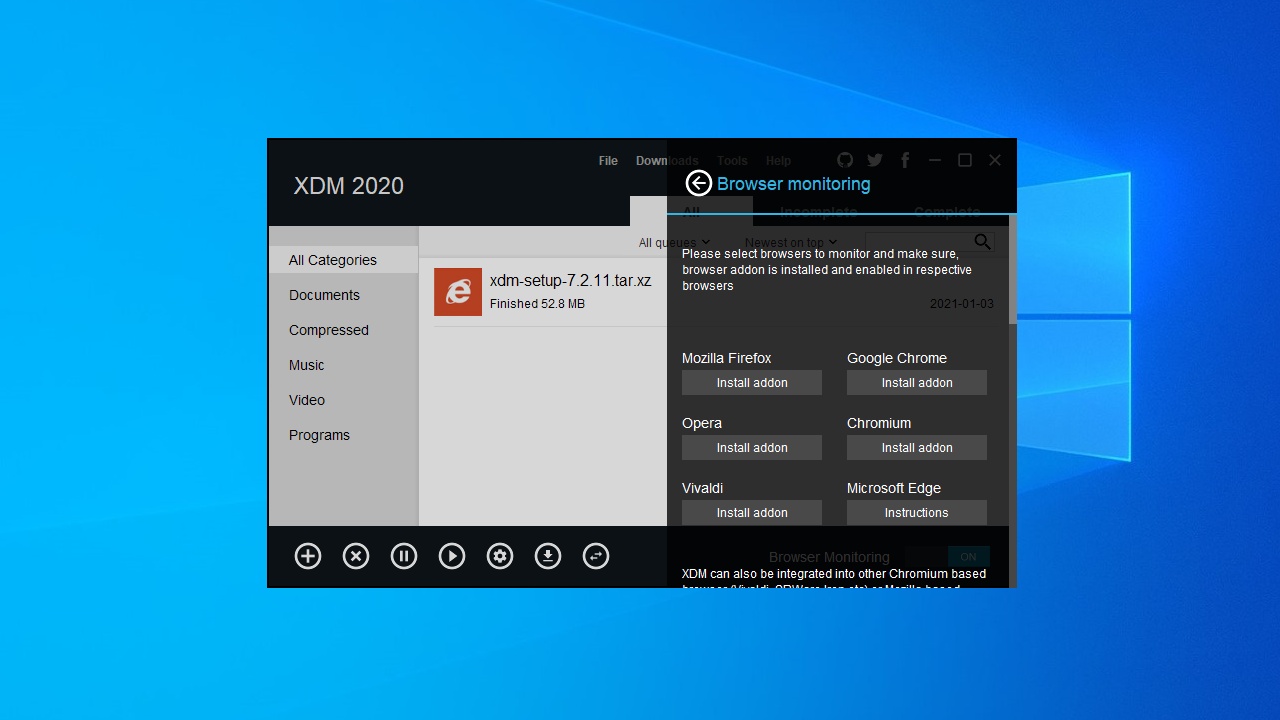Click the Browser monitoring heading text
This screenshot has width=1280, height=720.
[x=793, y=184]
